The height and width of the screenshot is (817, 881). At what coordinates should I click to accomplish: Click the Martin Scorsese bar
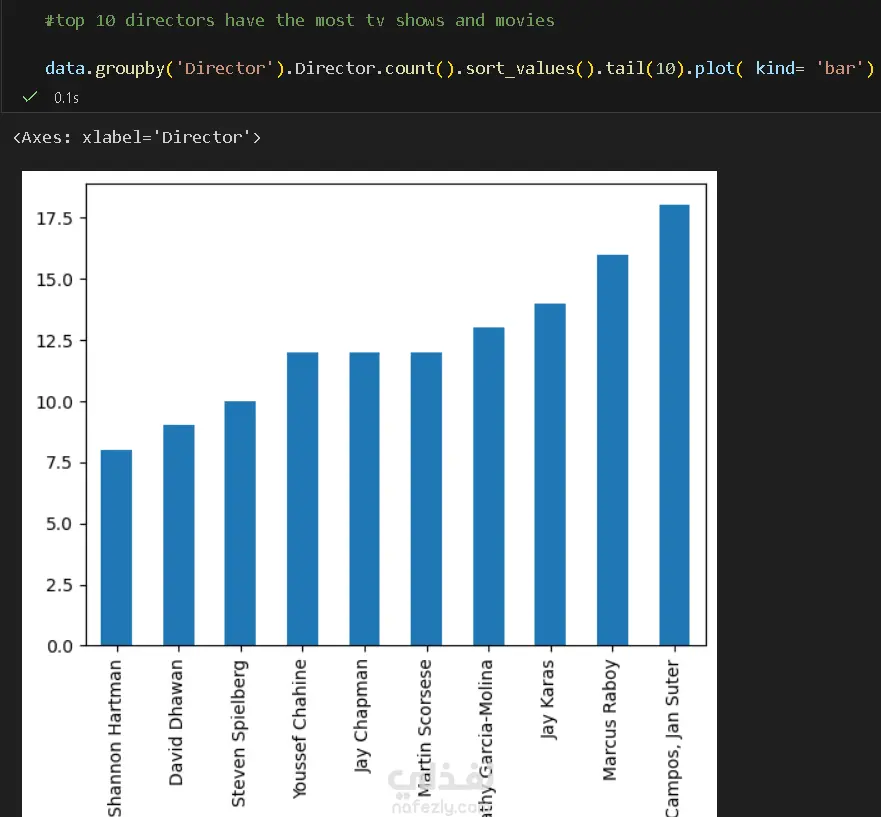tap(426, 499)
